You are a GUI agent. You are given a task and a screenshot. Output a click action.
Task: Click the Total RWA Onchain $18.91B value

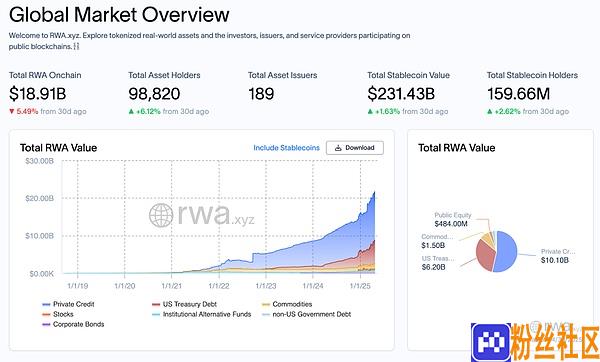[38, 94]
